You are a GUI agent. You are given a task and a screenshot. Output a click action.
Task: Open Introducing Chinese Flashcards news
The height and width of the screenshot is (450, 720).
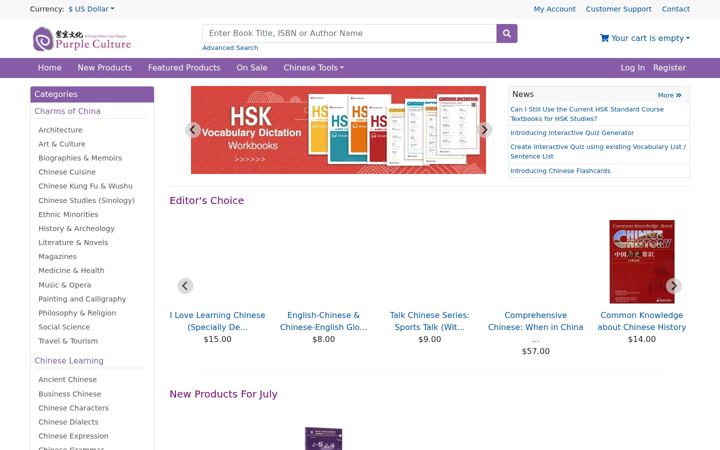point(560,171)
